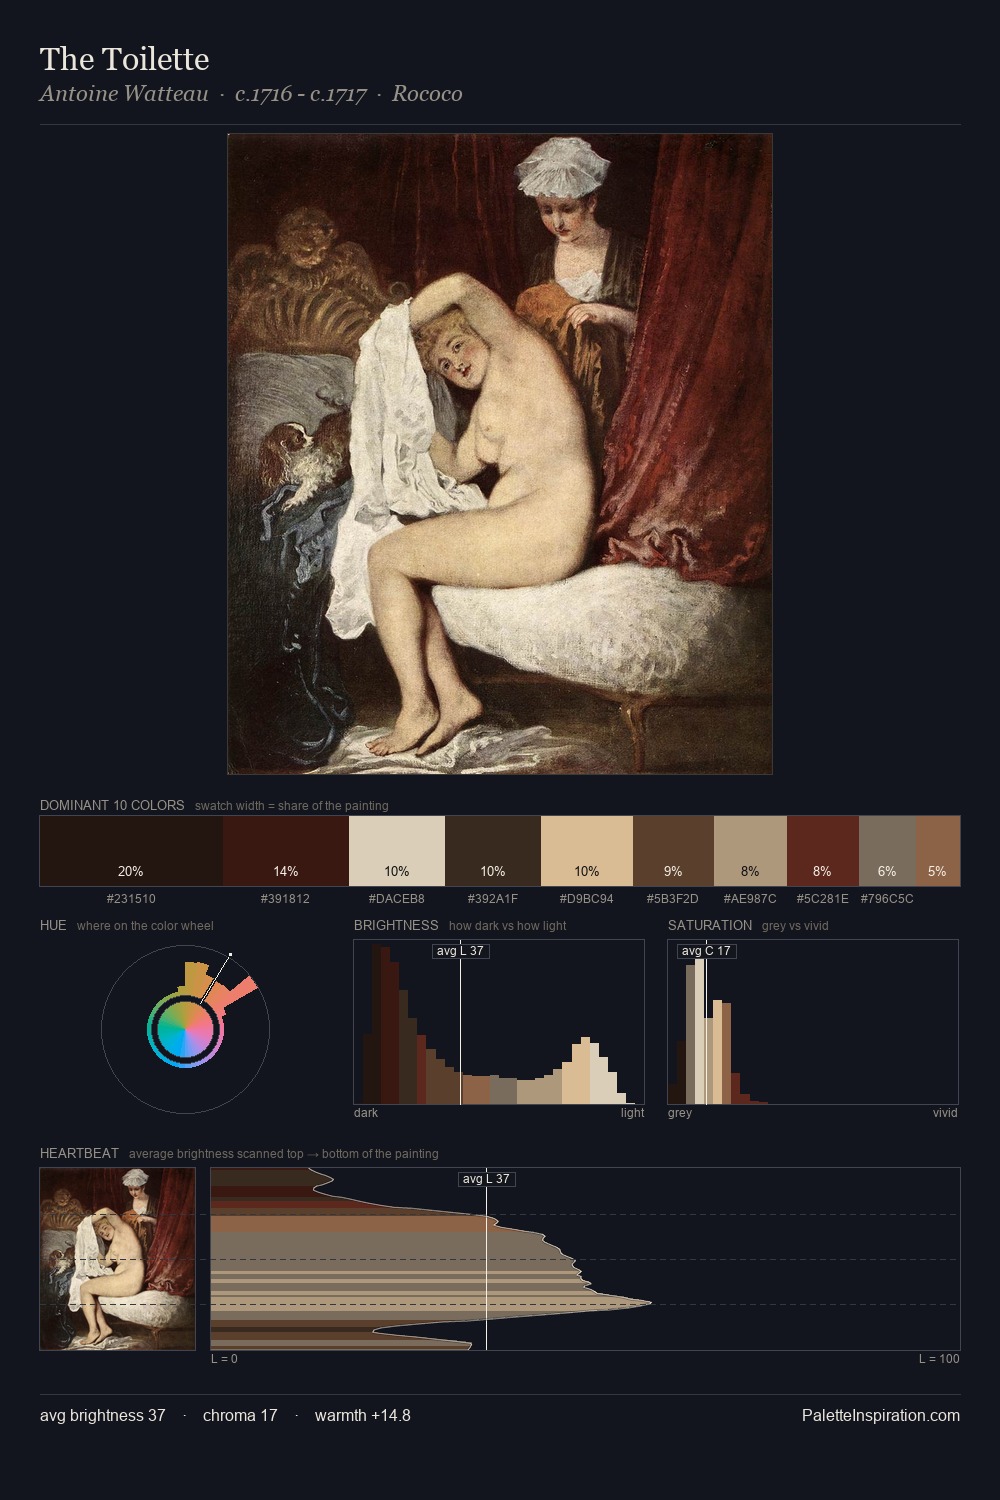Click the 'DOMINANT 10 COLORS' heading

pos(112,805)
